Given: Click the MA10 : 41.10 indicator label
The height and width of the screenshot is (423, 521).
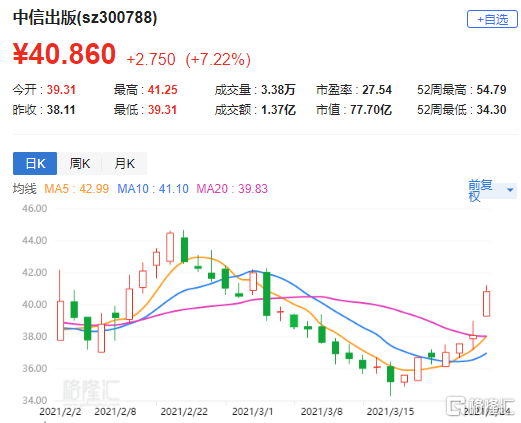Looking at the screenshot, I should point(153,189).
